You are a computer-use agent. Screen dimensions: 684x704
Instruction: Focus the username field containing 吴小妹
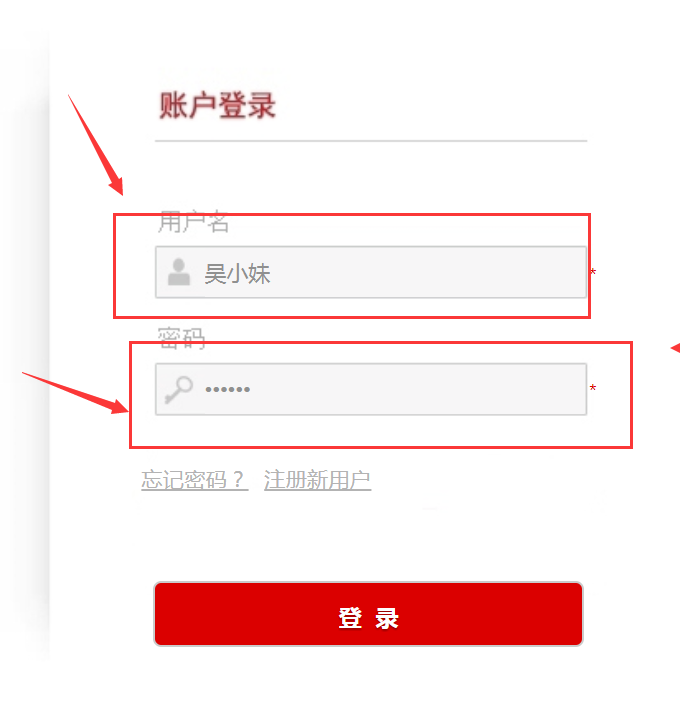(x=371, y=272)
